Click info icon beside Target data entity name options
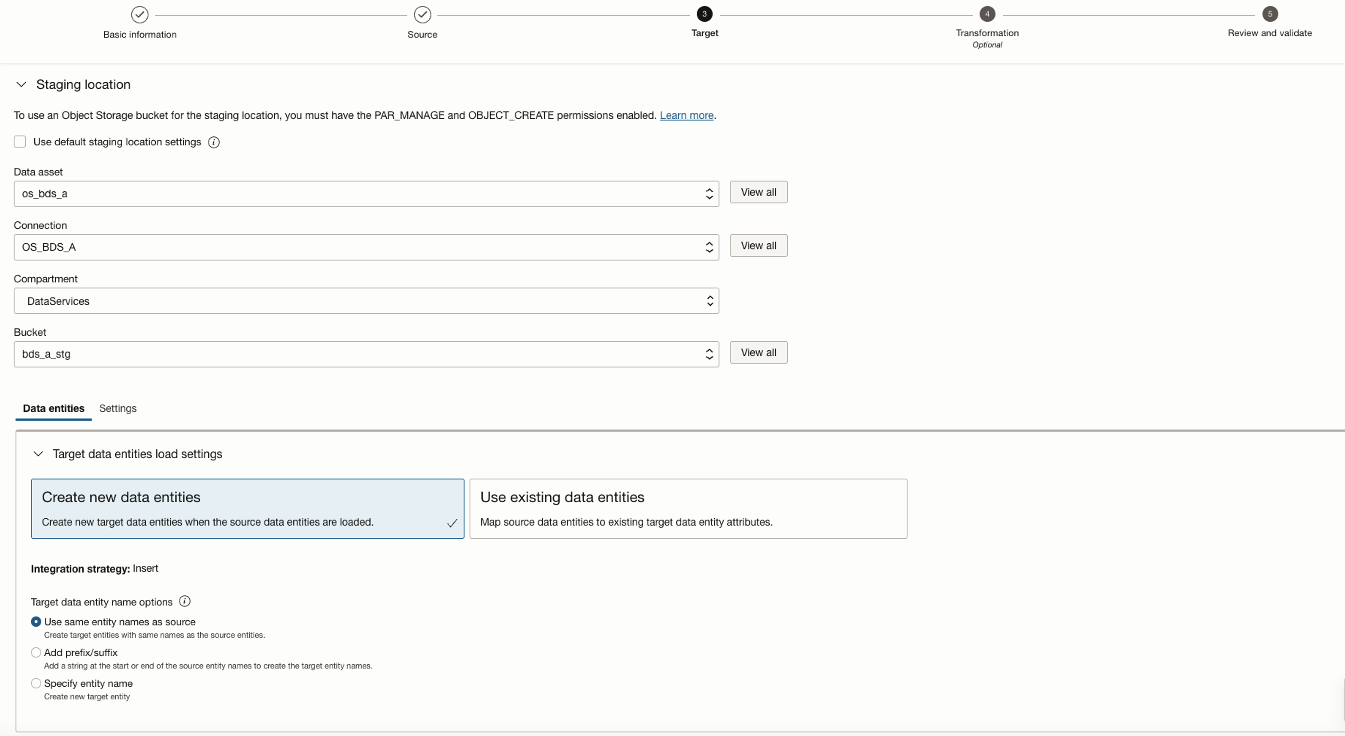Screen dimensions: 1345x736 pos(185,602)
